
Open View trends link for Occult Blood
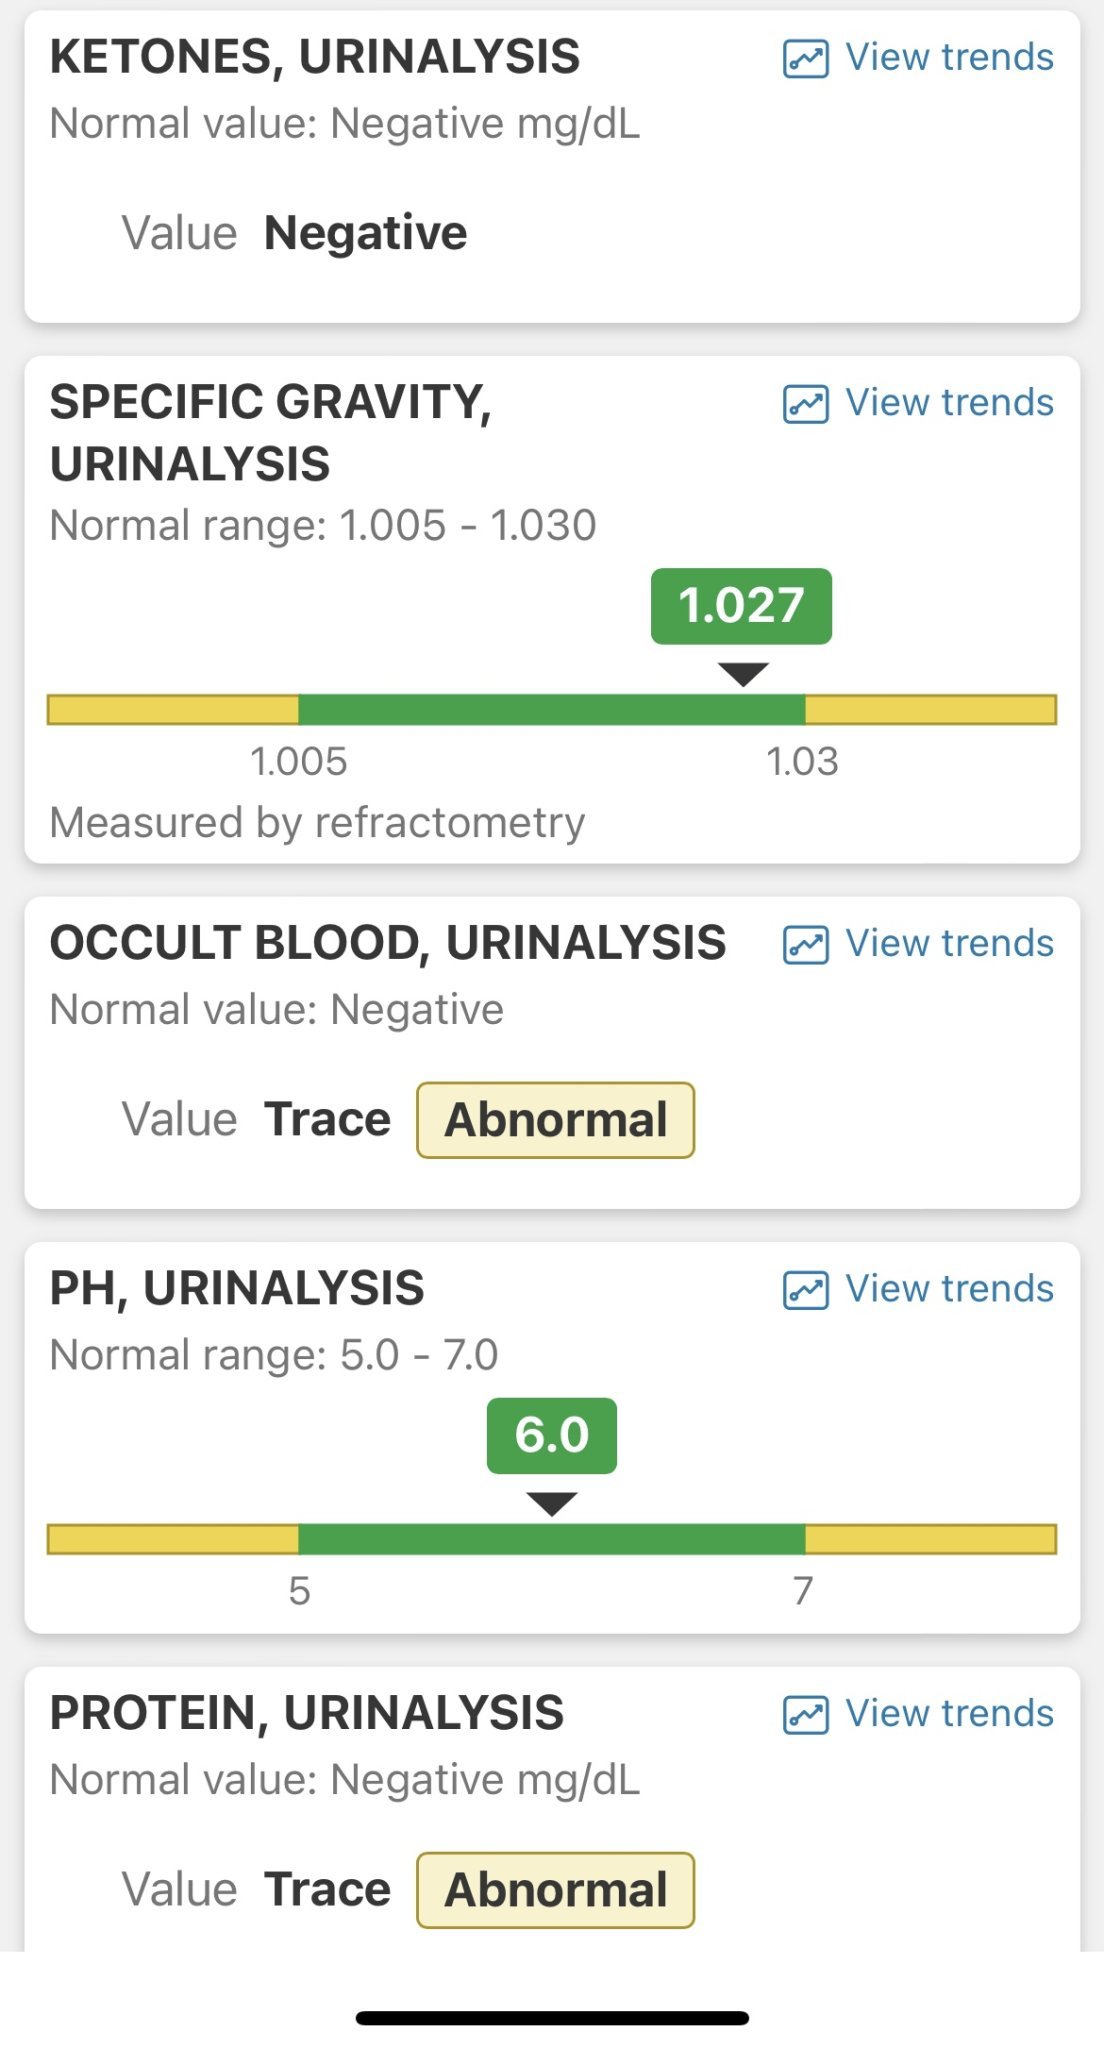(949, 944)
